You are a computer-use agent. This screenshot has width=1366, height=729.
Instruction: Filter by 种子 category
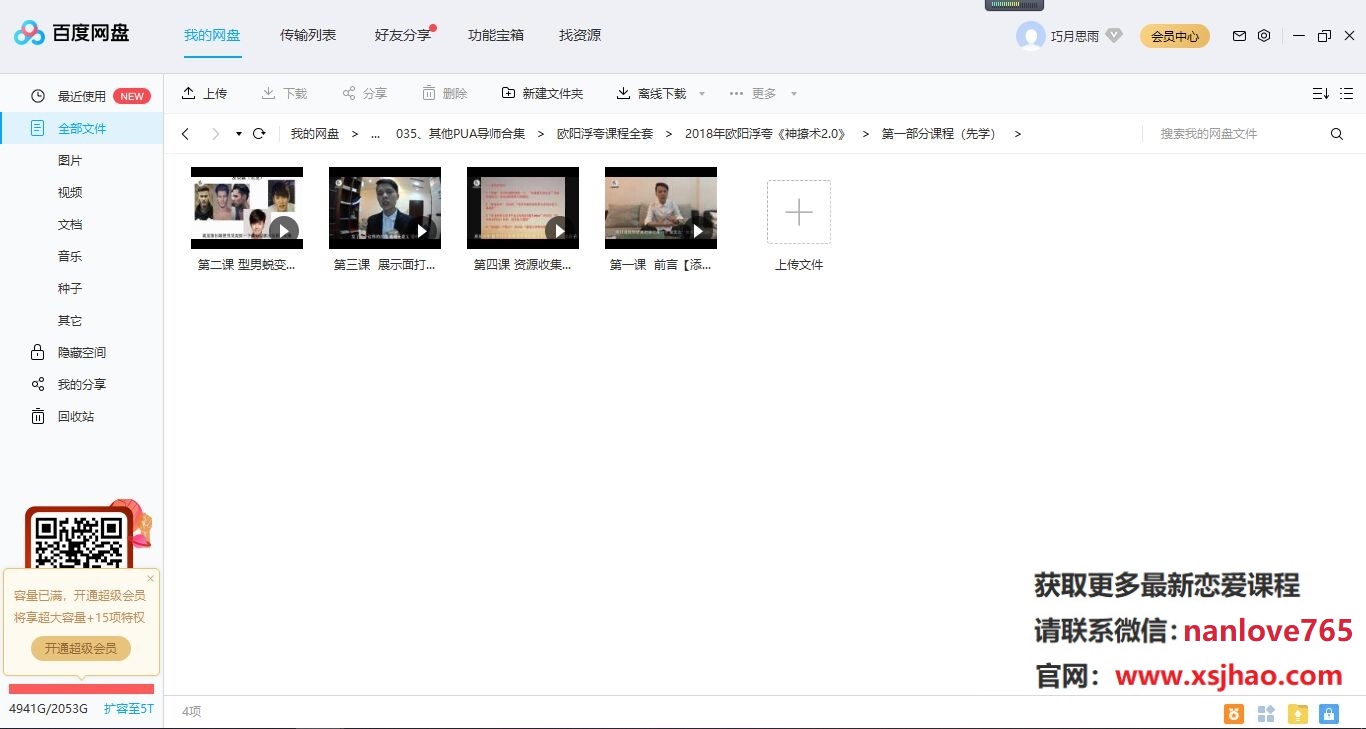click(x=70, y=288)
